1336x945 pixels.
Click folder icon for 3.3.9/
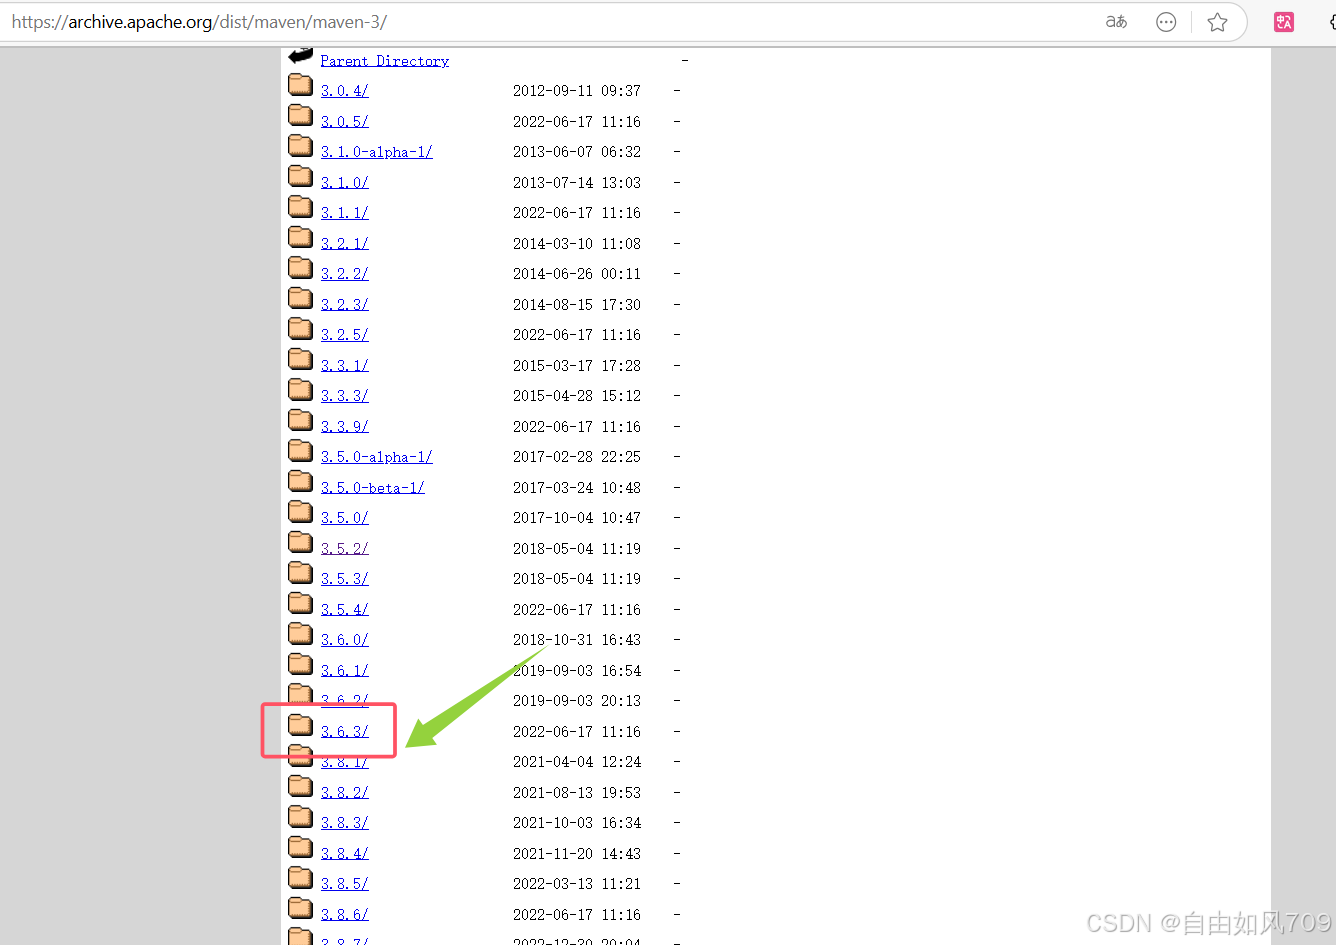click(300, 420)
